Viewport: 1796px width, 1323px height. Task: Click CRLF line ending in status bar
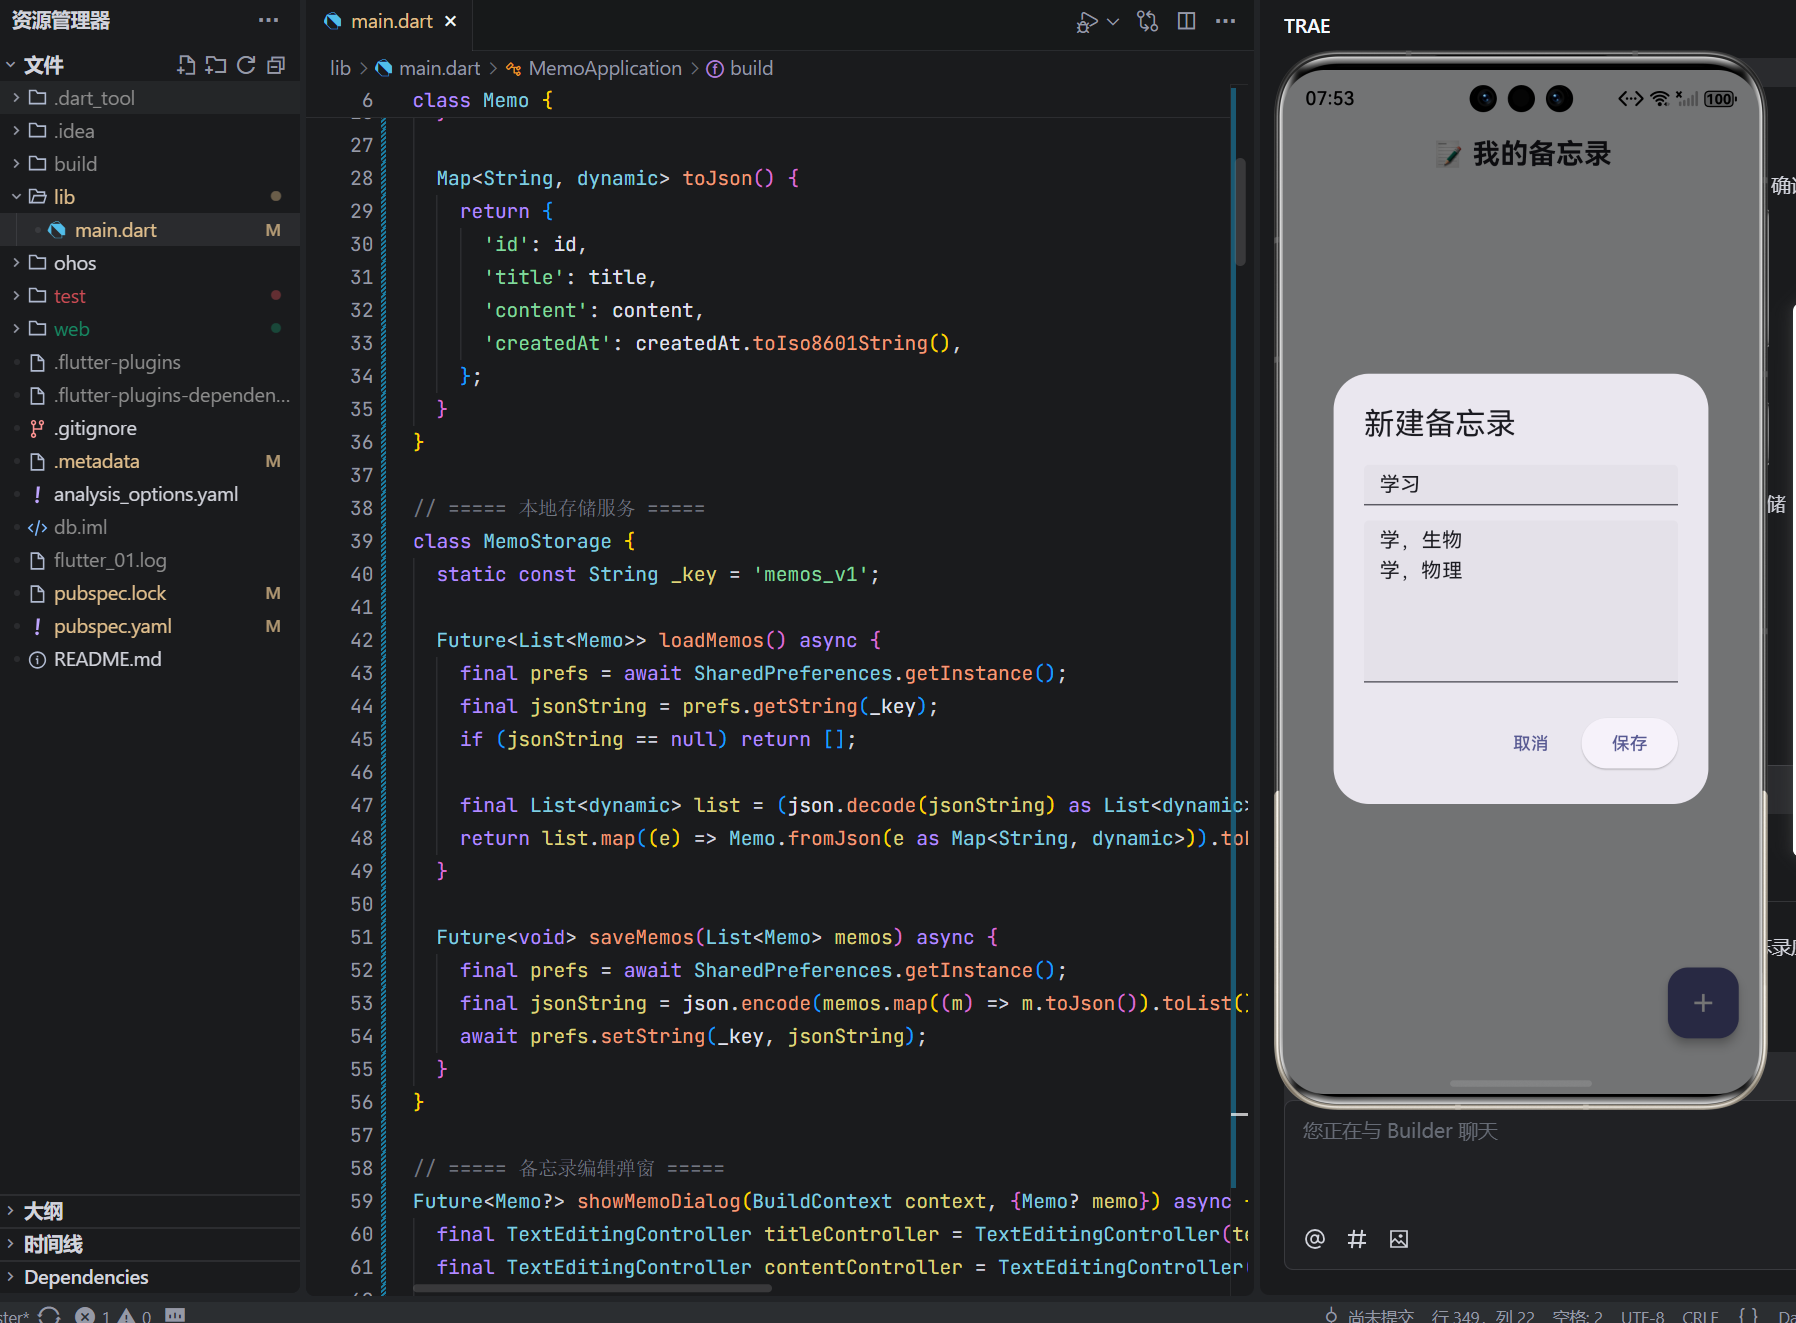click(1700, 1316)
